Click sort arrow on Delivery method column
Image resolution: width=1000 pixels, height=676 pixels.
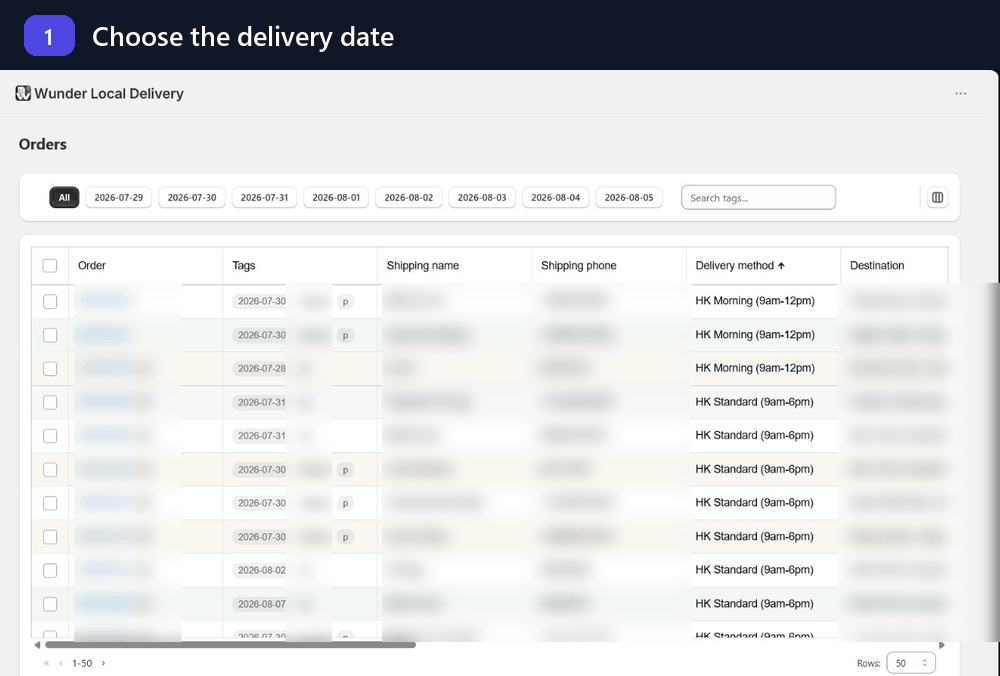click(x=781, y=266)
